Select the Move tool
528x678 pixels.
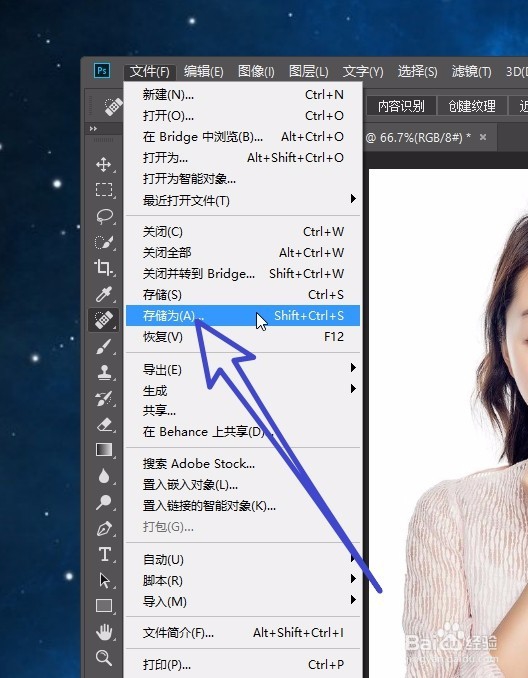point(103,164)
